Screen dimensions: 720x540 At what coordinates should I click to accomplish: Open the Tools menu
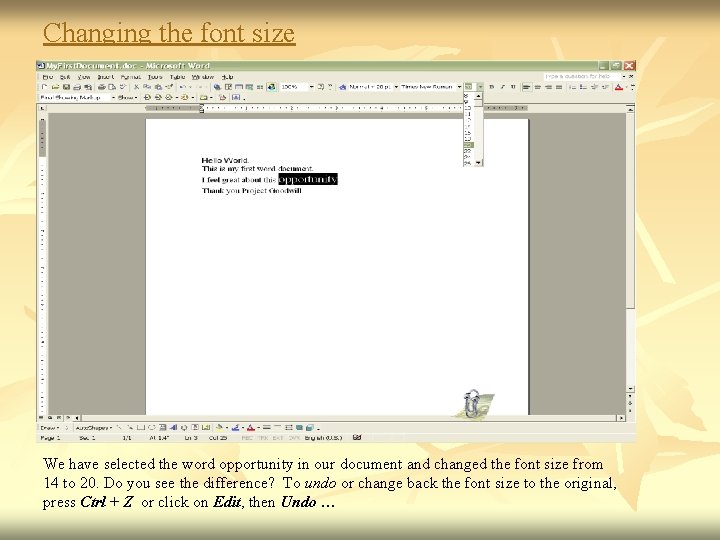point(155,77)
